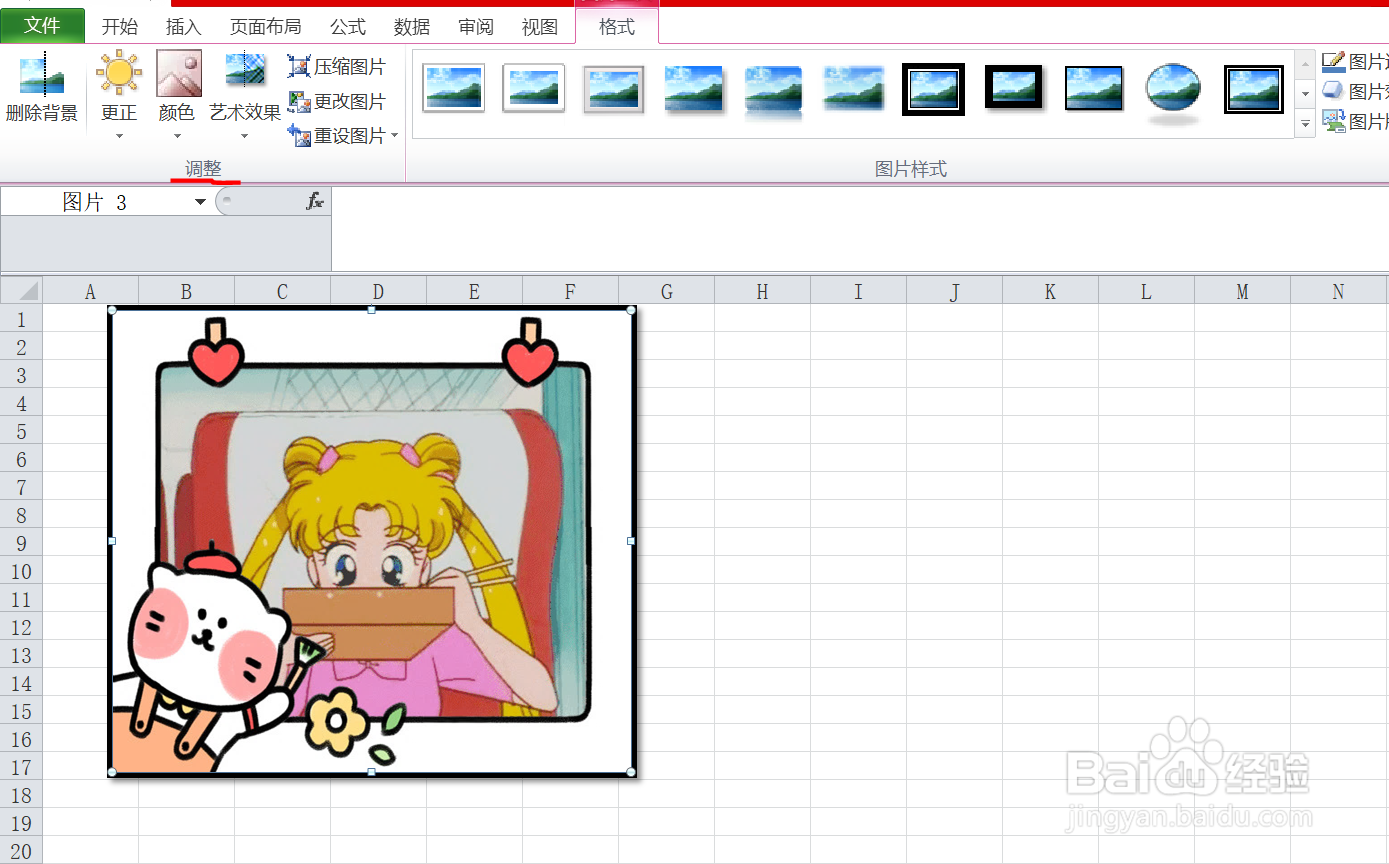Click Compress Pictures (压缩图片)

337,67
